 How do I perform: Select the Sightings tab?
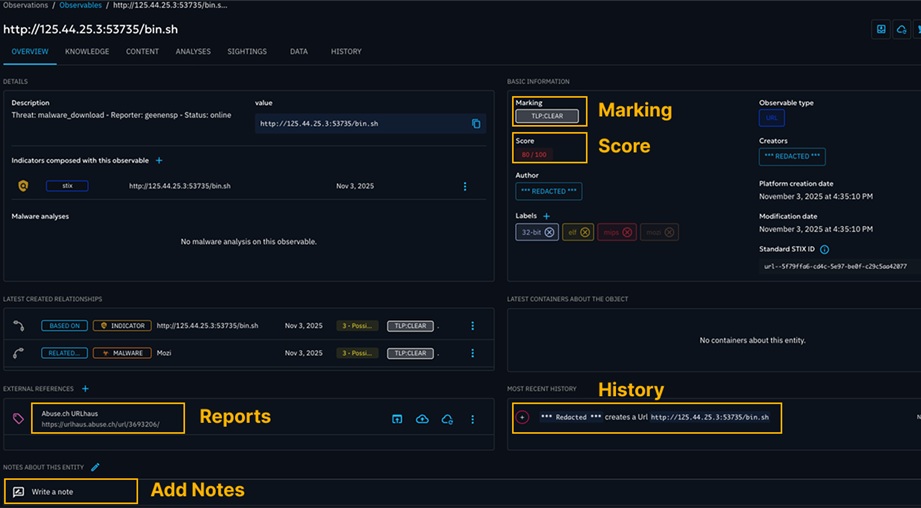[x=247, y=52]
